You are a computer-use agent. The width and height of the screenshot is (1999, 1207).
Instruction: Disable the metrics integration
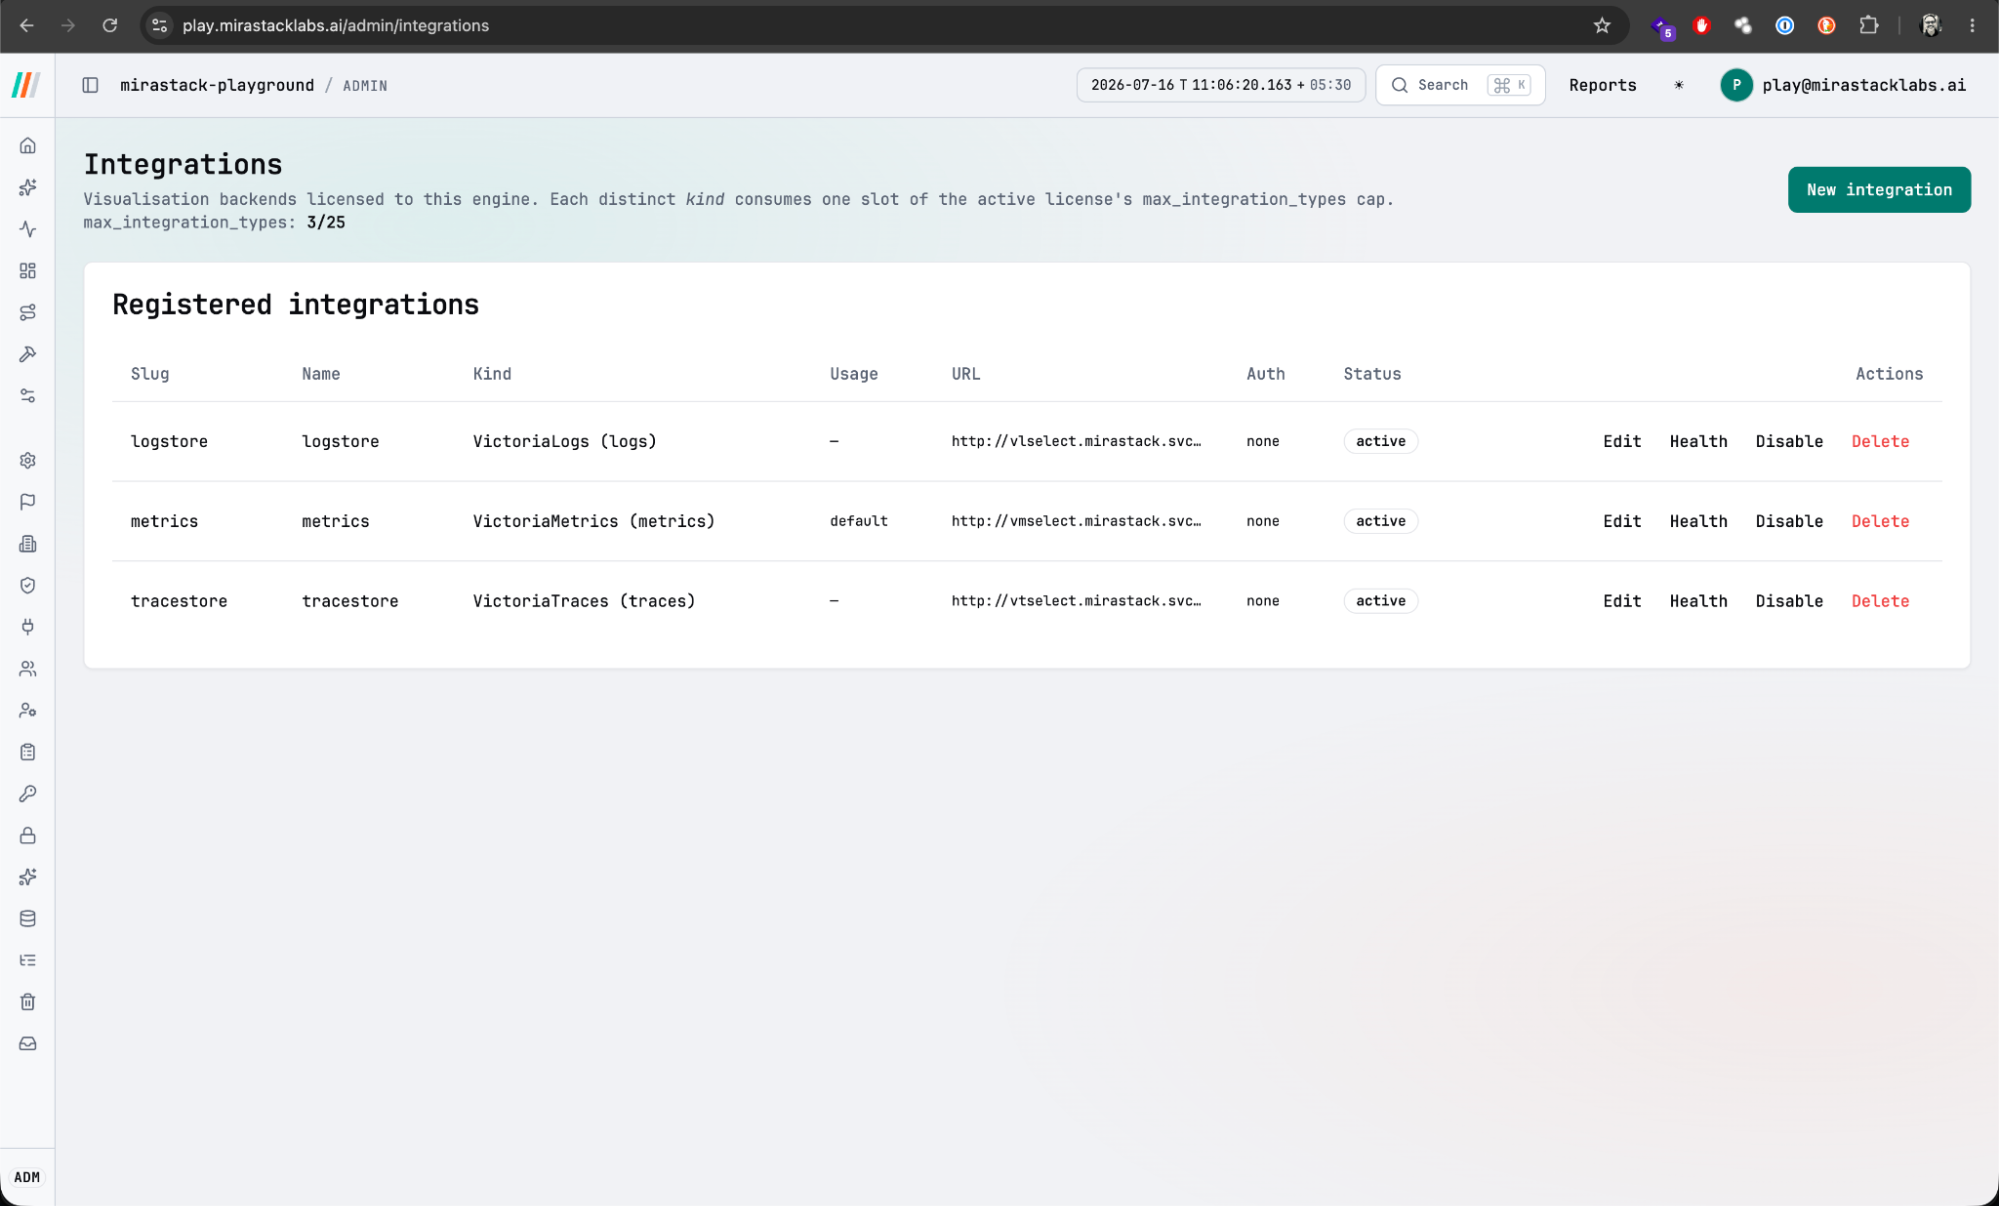pyautogui.click(x=1788, y=521)
